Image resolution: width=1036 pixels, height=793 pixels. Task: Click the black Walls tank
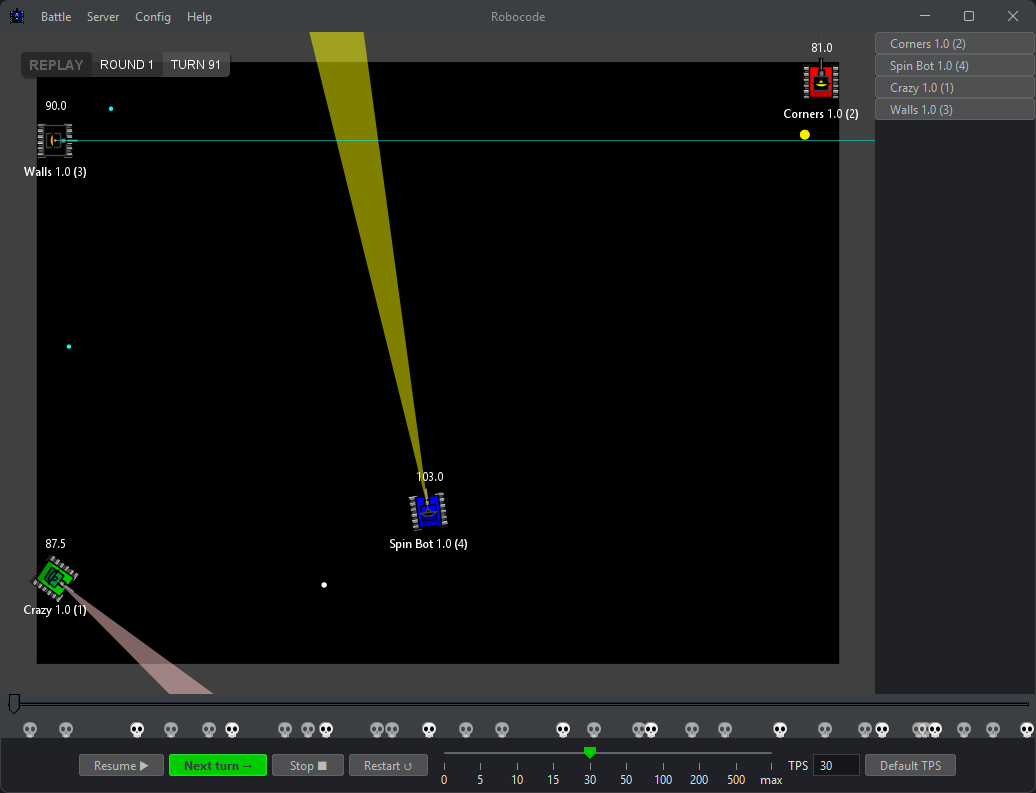tap(55, 140)
